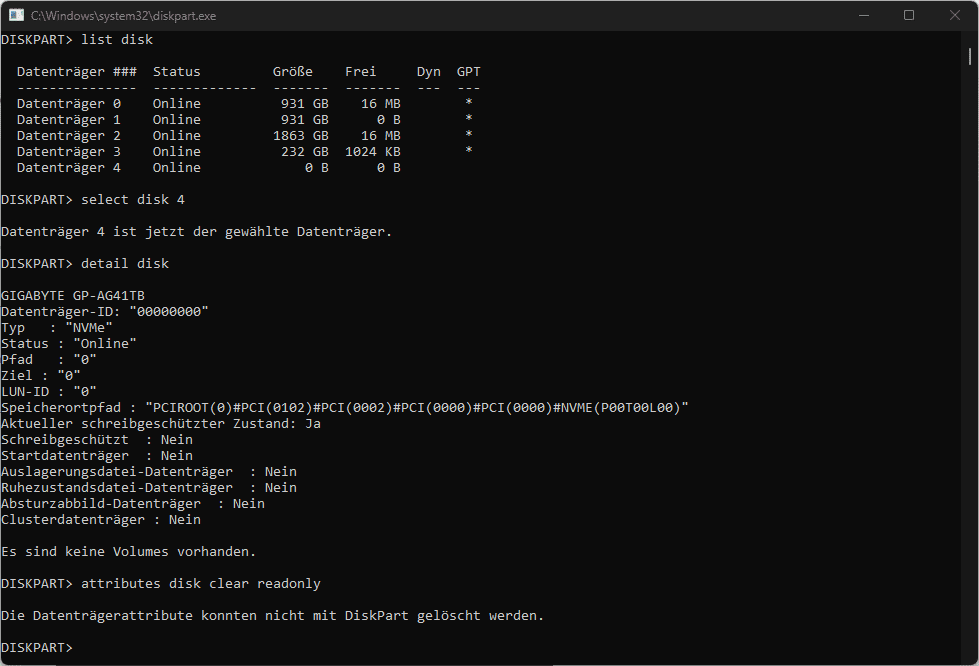Click the 'select disk 4' command line
The image size is (979, 666).
(x=93, y=200)
